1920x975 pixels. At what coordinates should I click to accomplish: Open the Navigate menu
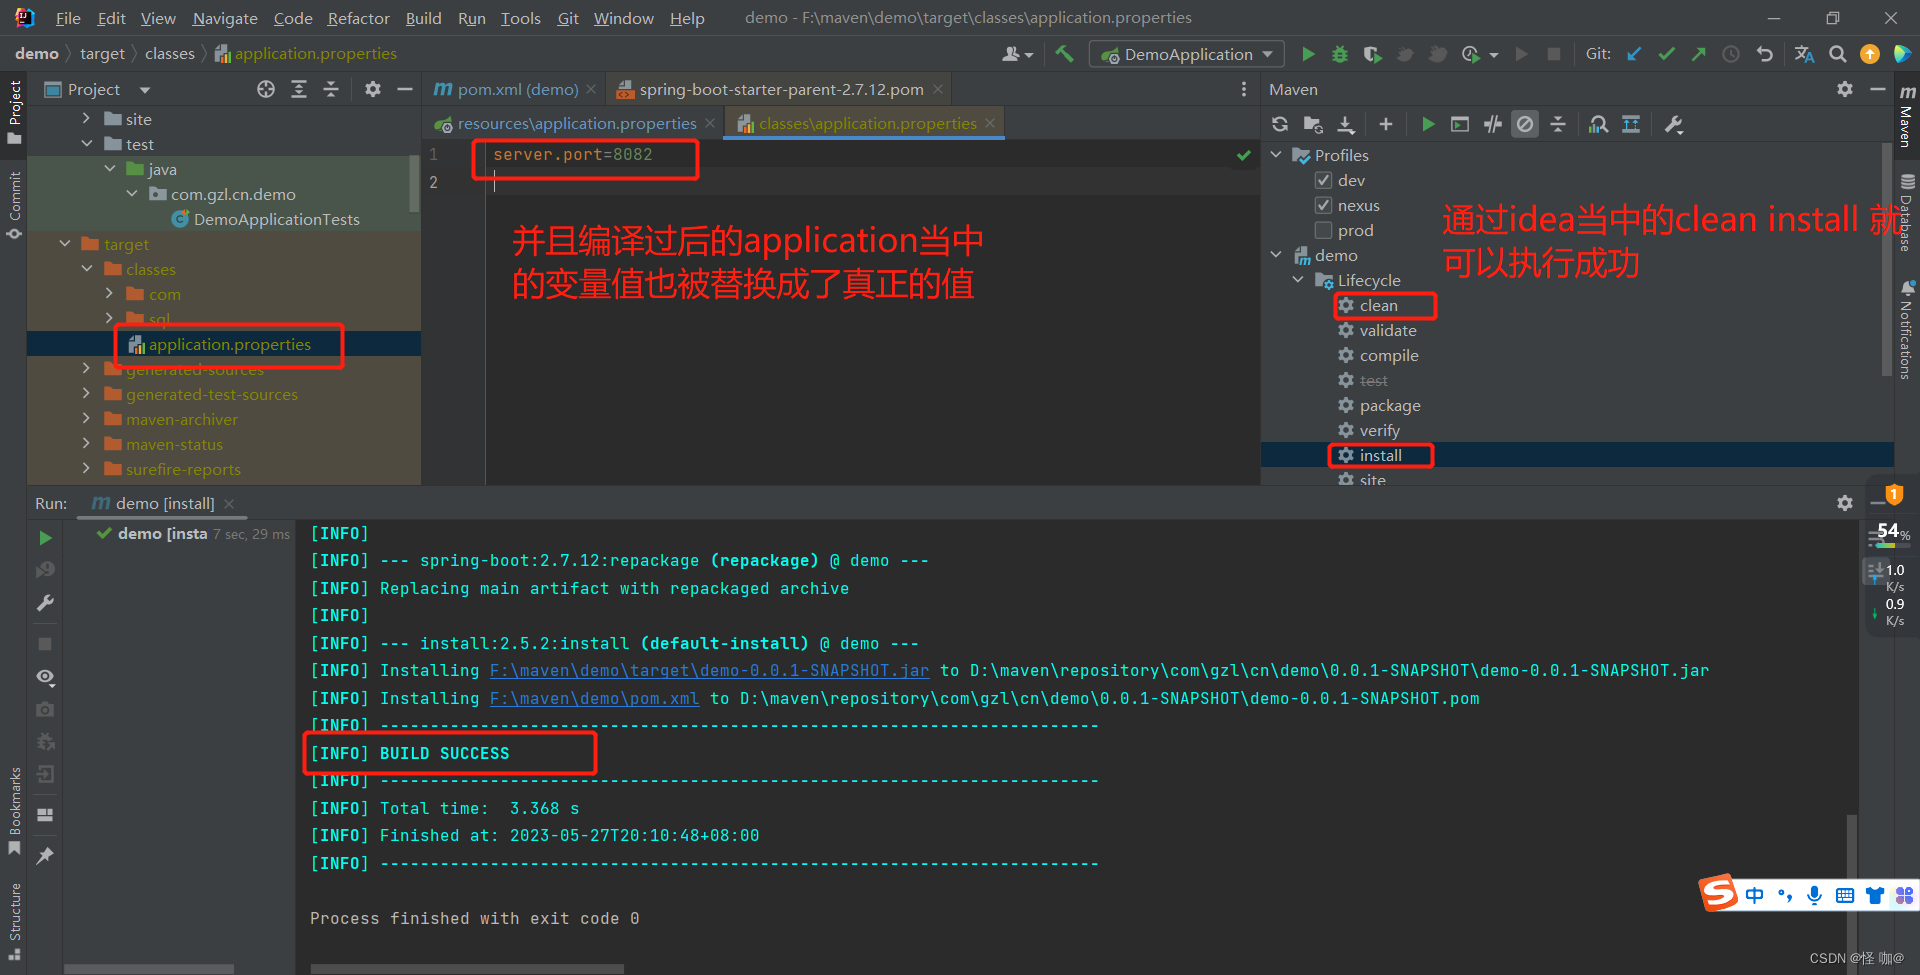[225, 18]
